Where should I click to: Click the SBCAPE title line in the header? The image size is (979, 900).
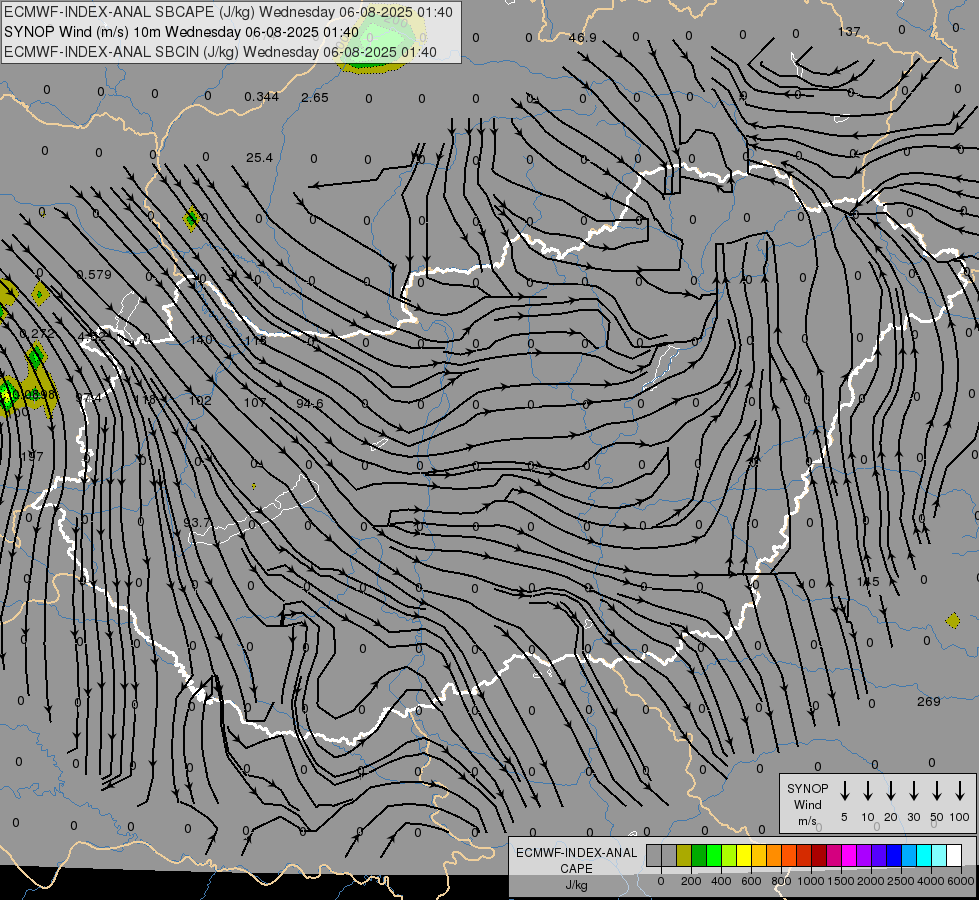(228, 12)
